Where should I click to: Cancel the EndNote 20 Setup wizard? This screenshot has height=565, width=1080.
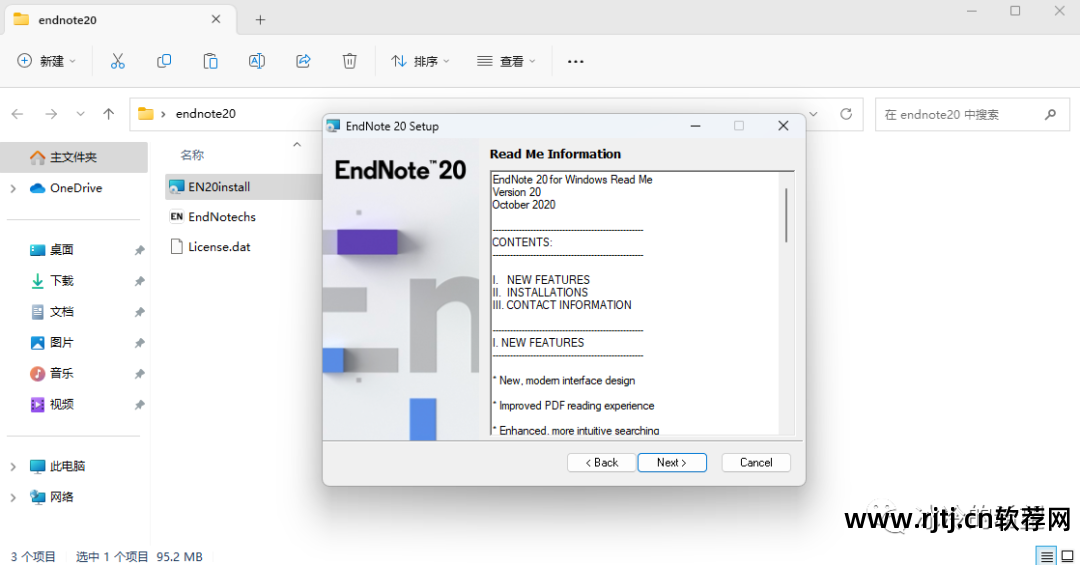756,462
